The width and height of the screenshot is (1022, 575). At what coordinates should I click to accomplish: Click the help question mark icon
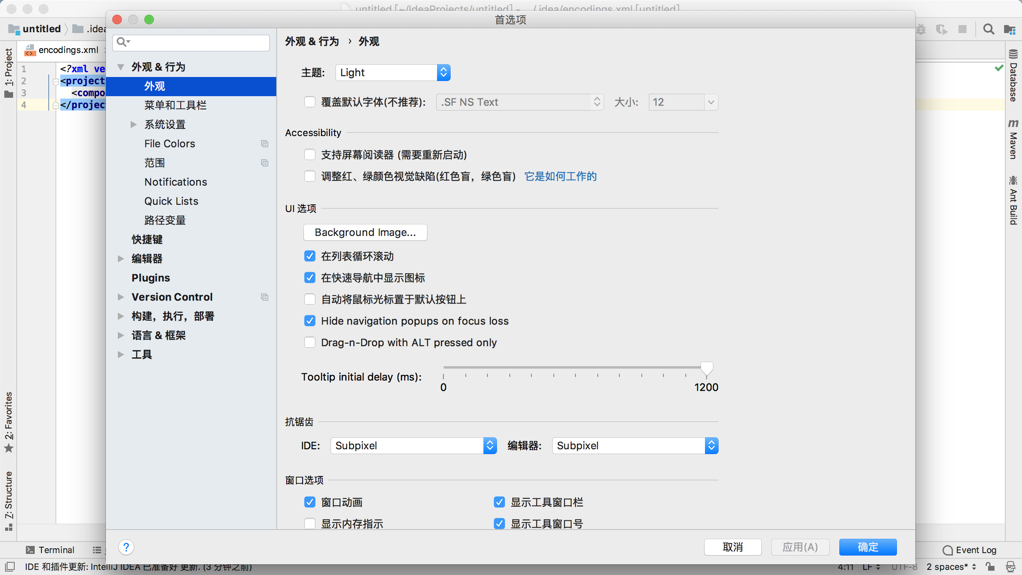click(x=126, y=547)
